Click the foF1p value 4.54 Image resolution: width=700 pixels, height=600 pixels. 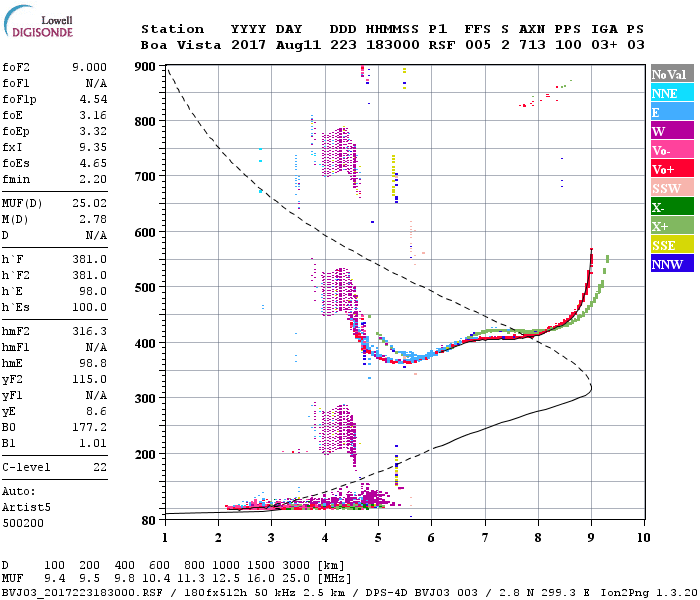[x=93, y=100]
